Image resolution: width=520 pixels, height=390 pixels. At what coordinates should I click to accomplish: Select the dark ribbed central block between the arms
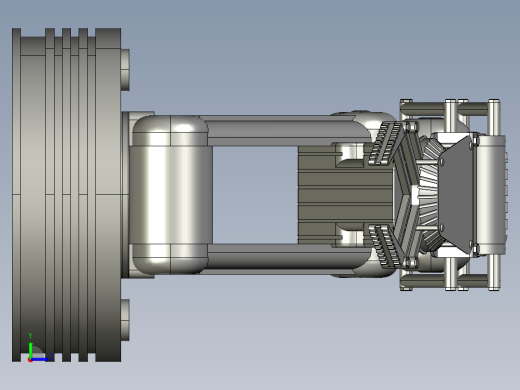(345, 195)
